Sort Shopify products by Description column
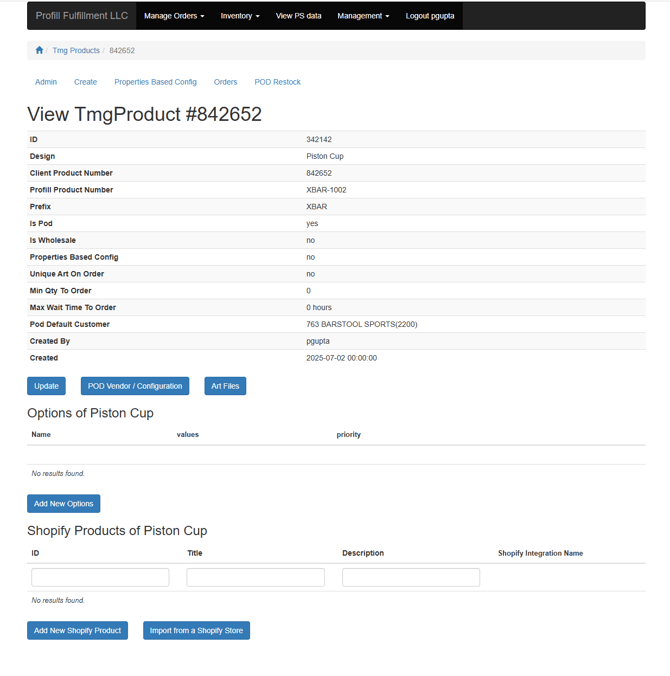This screenshot has height=676, width=670. [363, 553]
